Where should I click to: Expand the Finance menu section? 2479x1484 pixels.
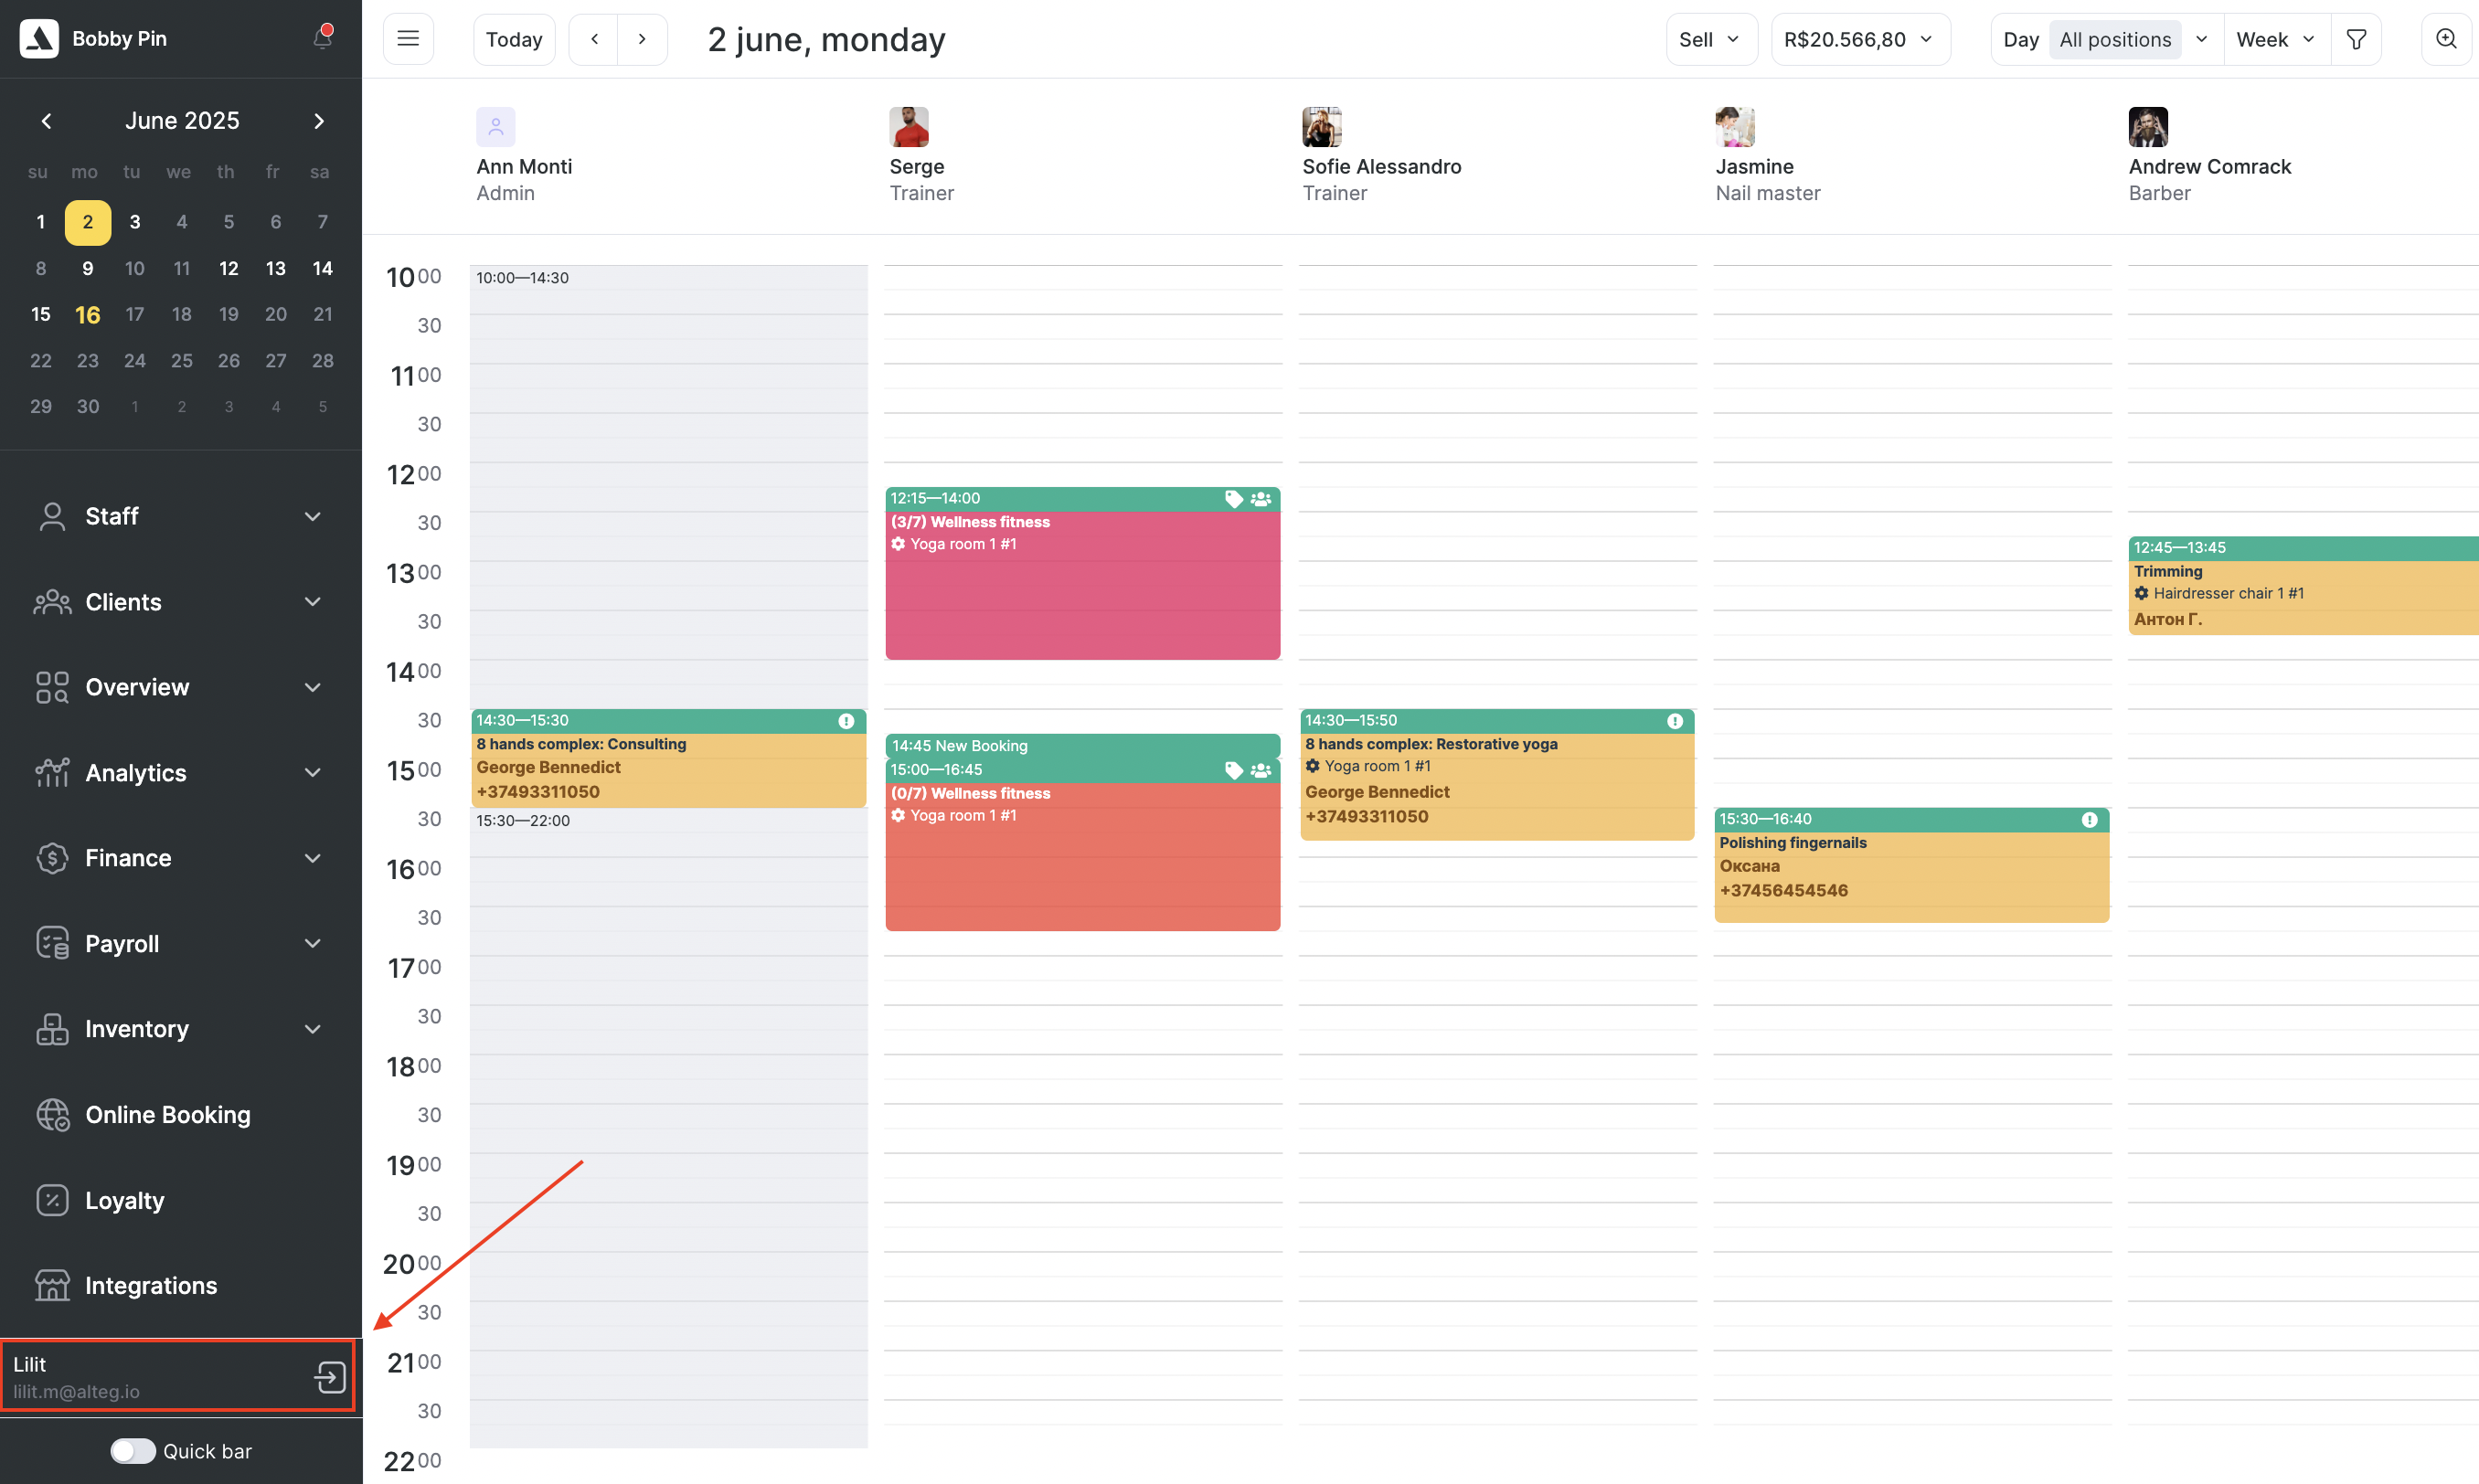312,858
